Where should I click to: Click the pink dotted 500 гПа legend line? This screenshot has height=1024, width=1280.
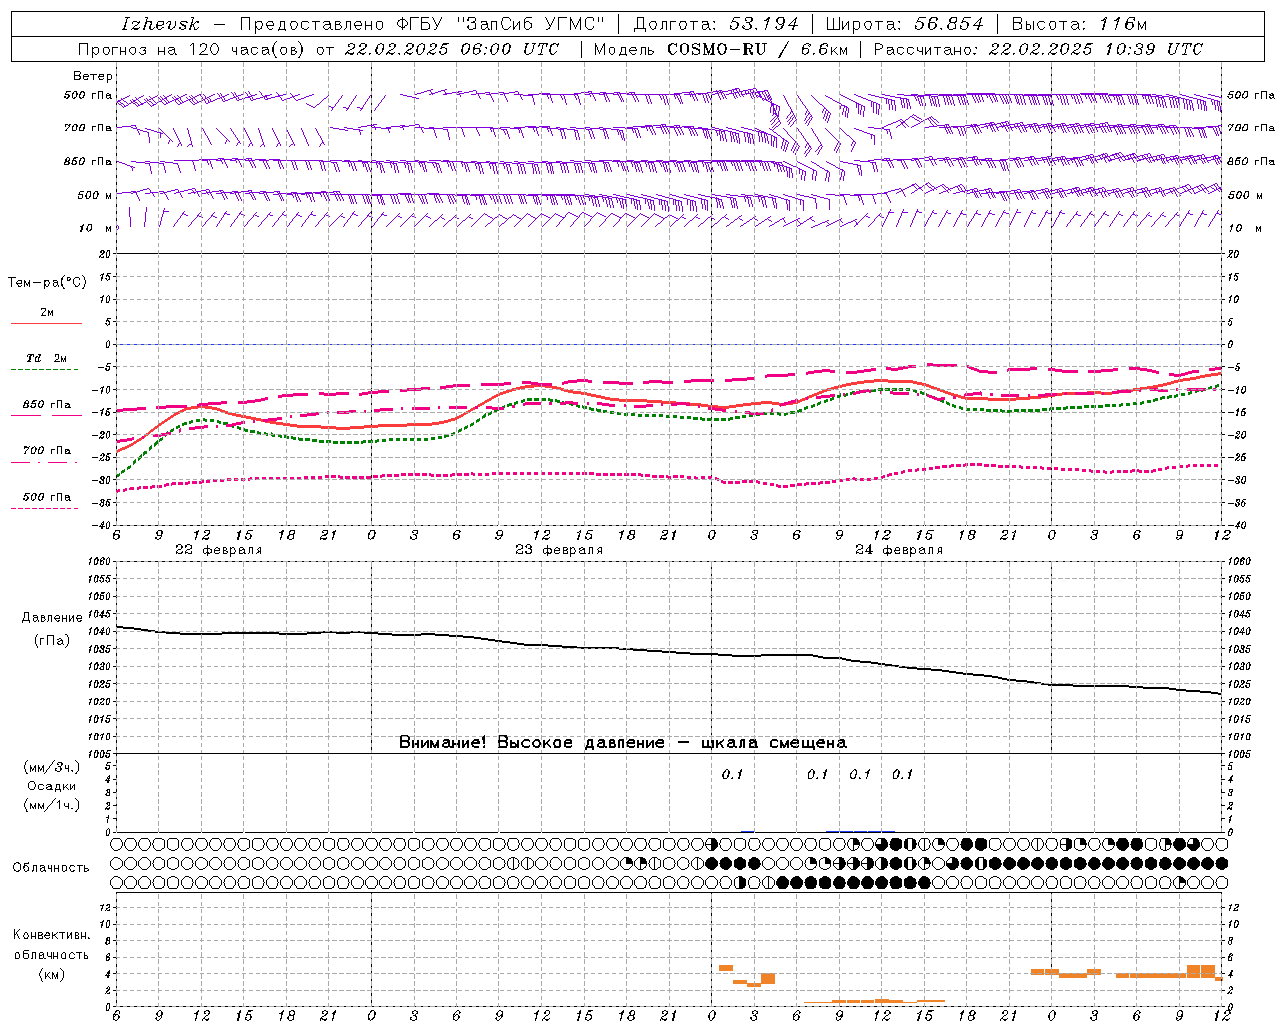click(x=45, y=508)
